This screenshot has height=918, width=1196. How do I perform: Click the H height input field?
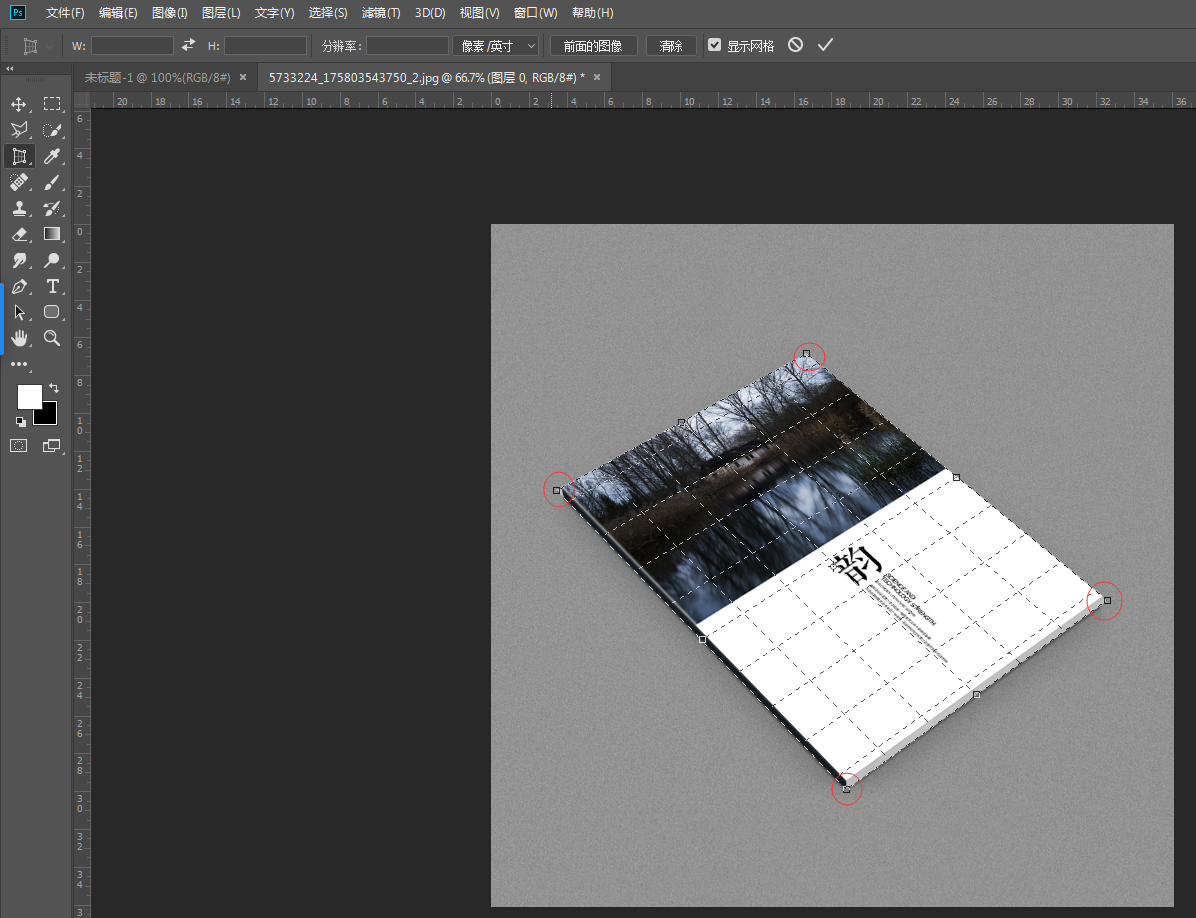point(265,46)
